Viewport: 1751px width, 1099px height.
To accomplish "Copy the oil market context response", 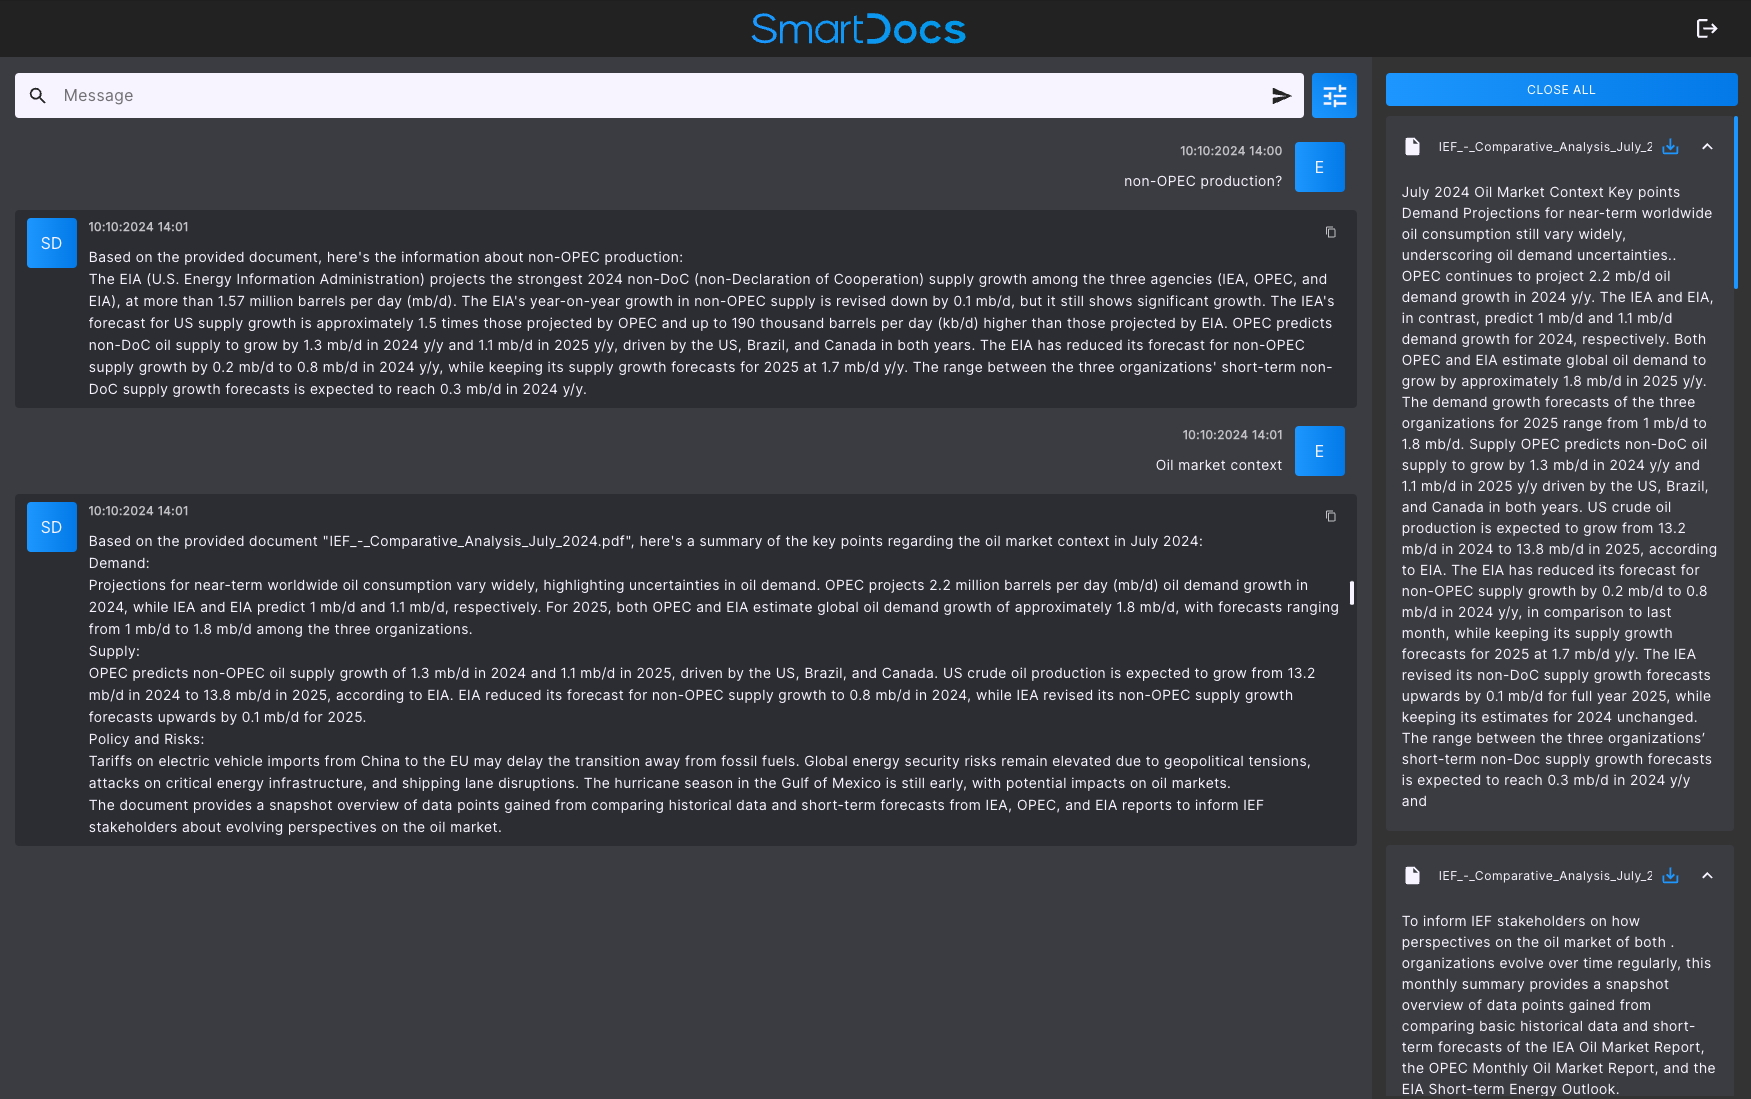I will coord(1330,516).
